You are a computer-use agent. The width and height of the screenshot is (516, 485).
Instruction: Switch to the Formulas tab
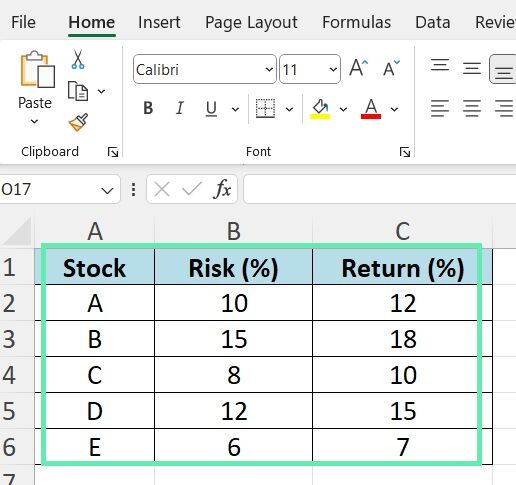point(356,23)
